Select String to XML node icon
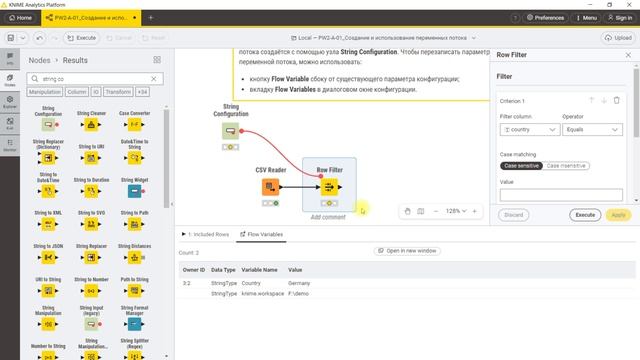This screenshot has width=640, height=360. tap(48, 224)
